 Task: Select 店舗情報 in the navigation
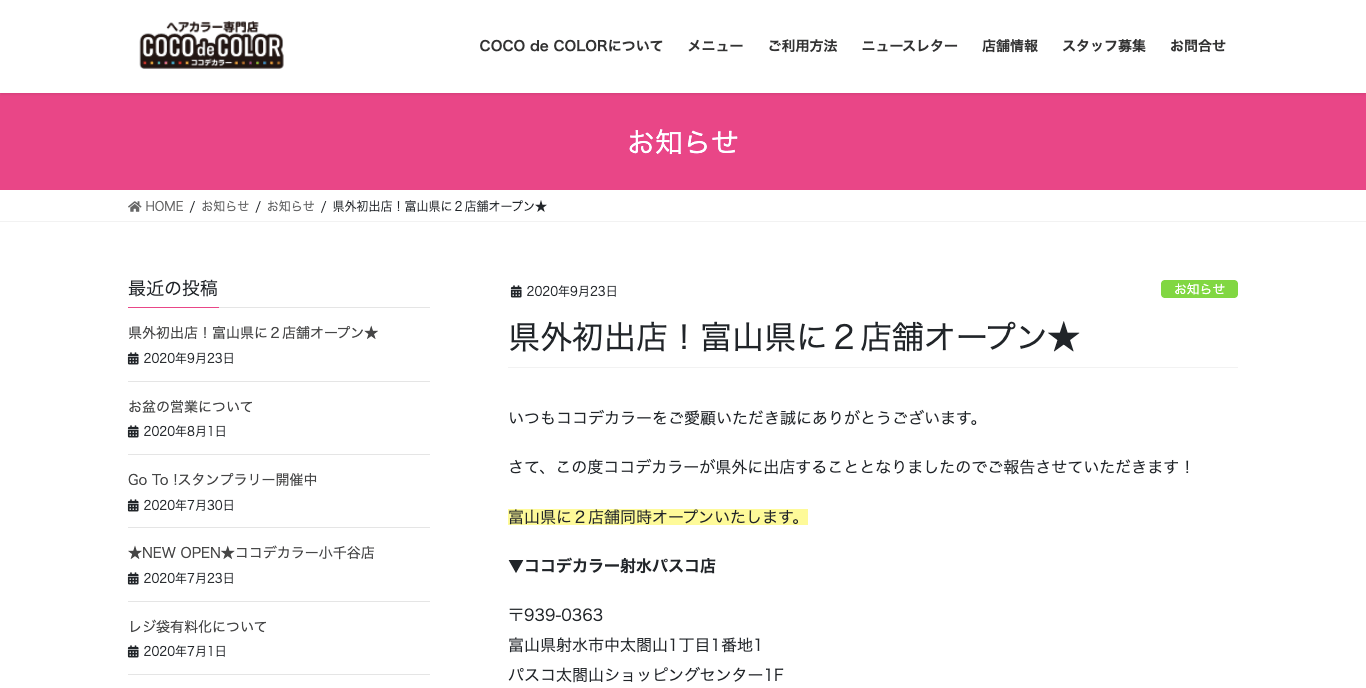(x=1010, y=46)
